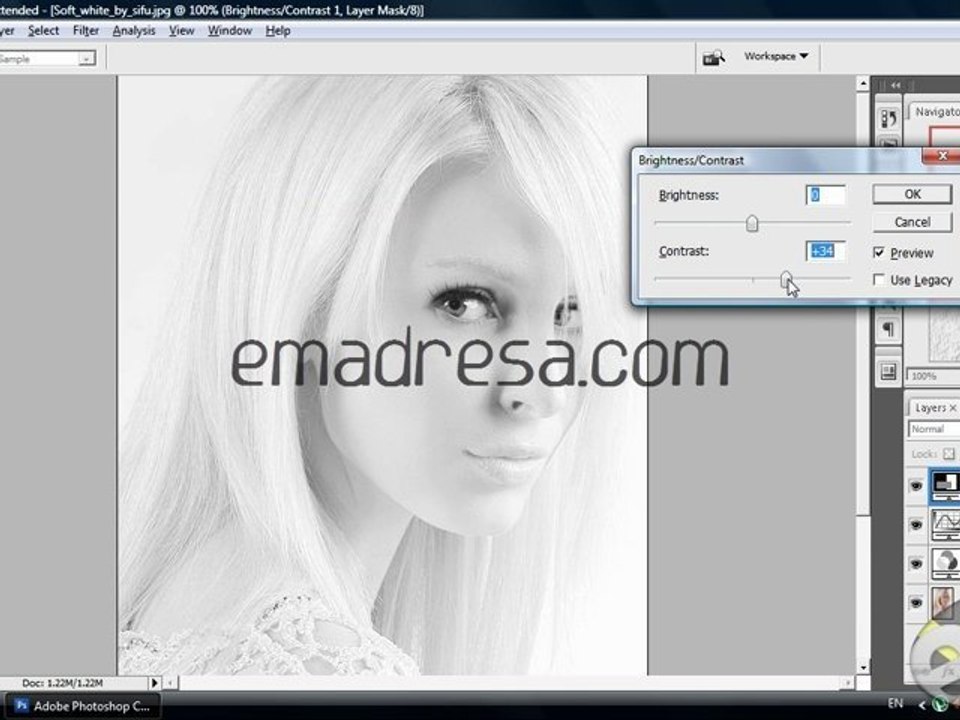Enable the Use Legacy checkbox

tap(879, 280)
